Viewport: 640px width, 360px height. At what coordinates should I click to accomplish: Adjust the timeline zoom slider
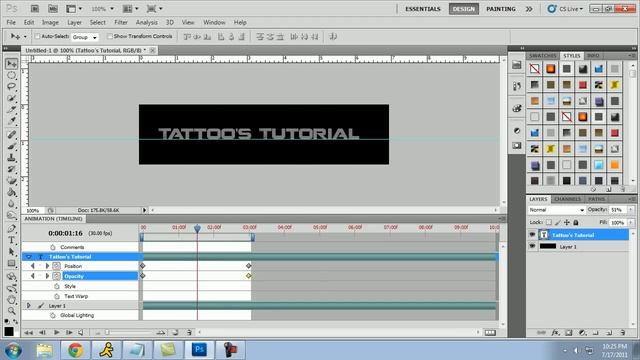tap(107, 333)
